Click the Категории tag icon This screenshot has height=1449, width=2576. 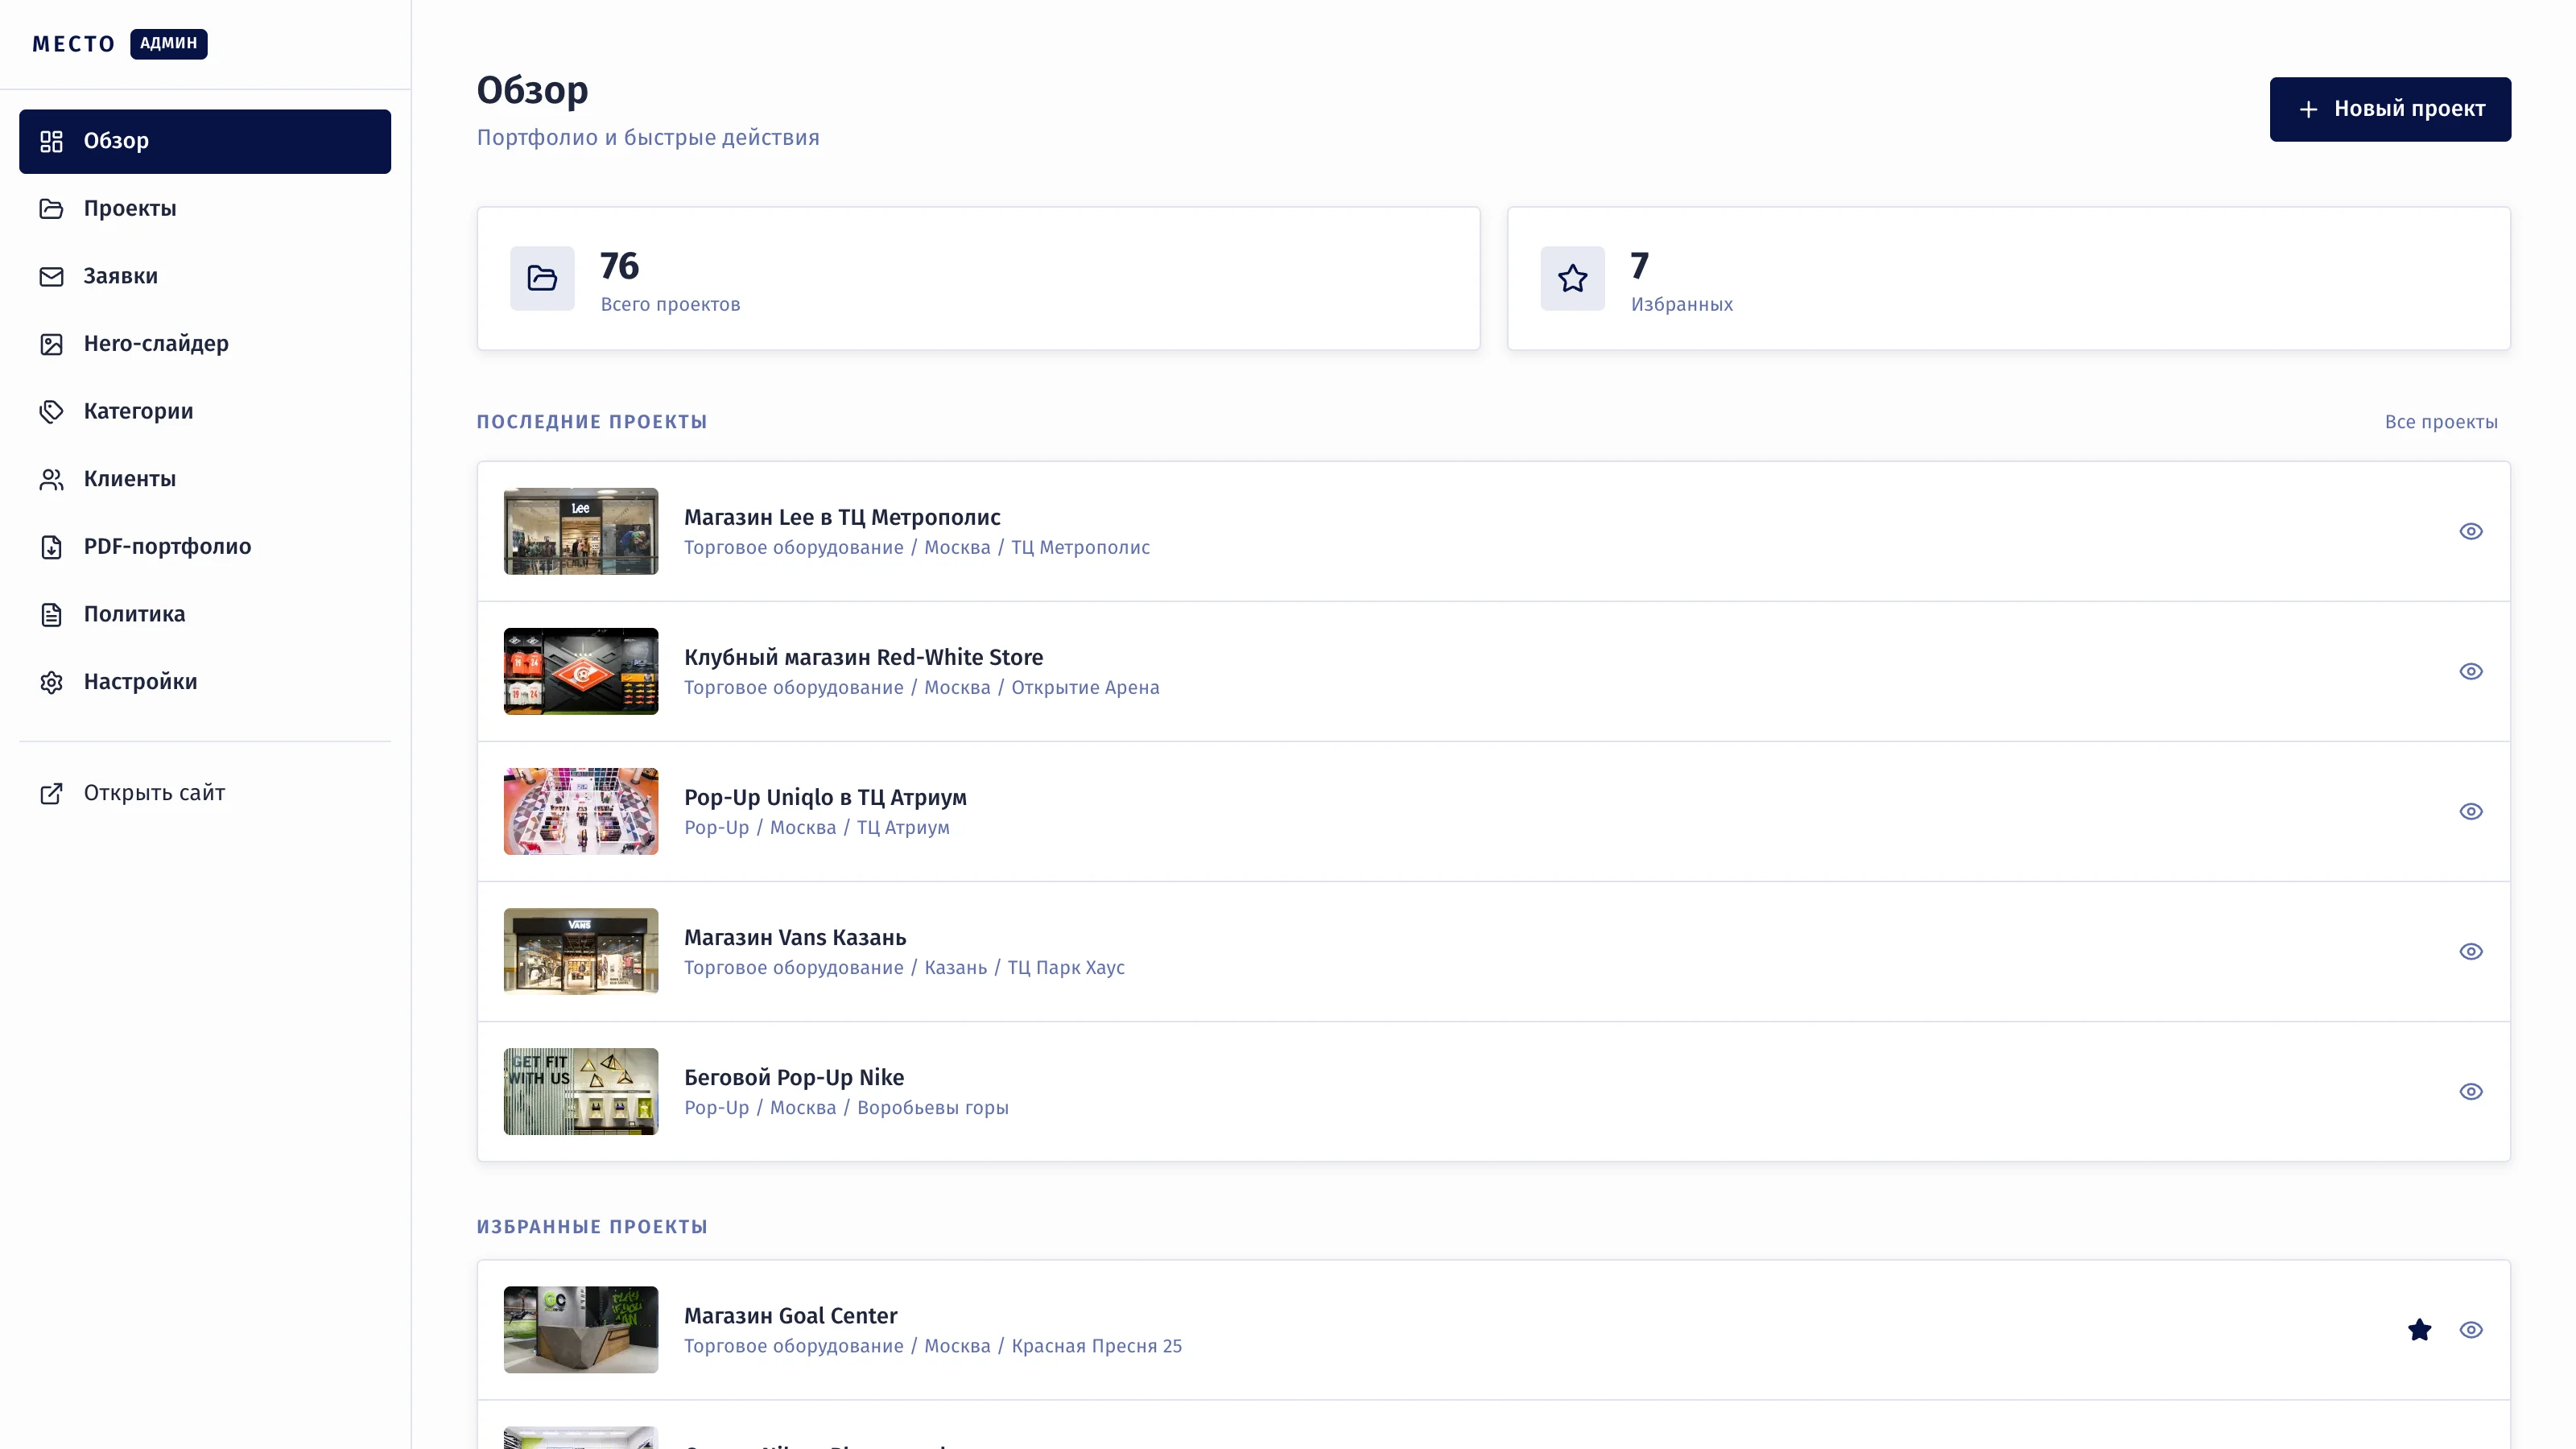51,411
